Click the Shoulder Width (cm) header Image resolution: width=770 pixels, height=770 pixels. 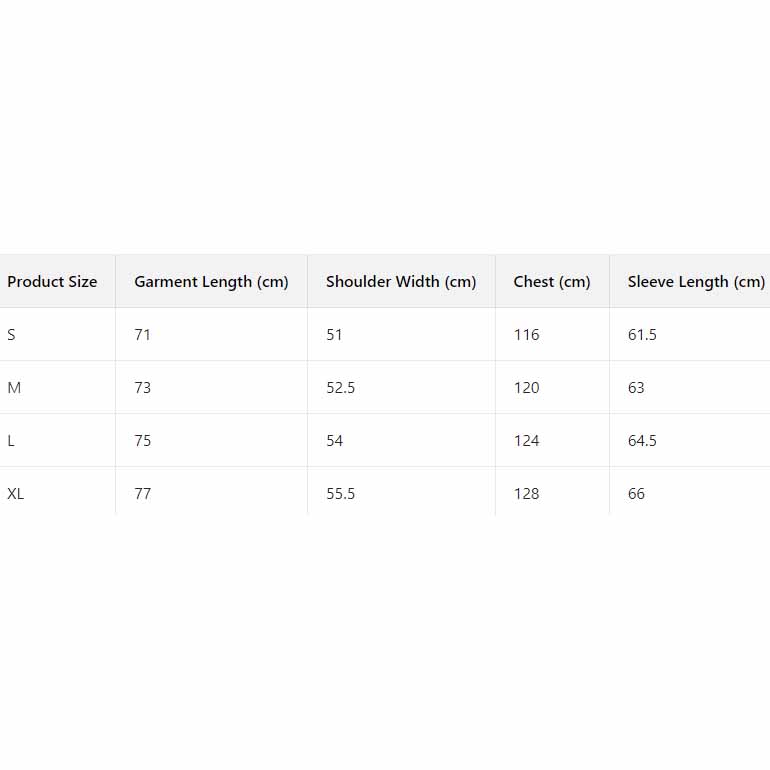click(401, 282)
